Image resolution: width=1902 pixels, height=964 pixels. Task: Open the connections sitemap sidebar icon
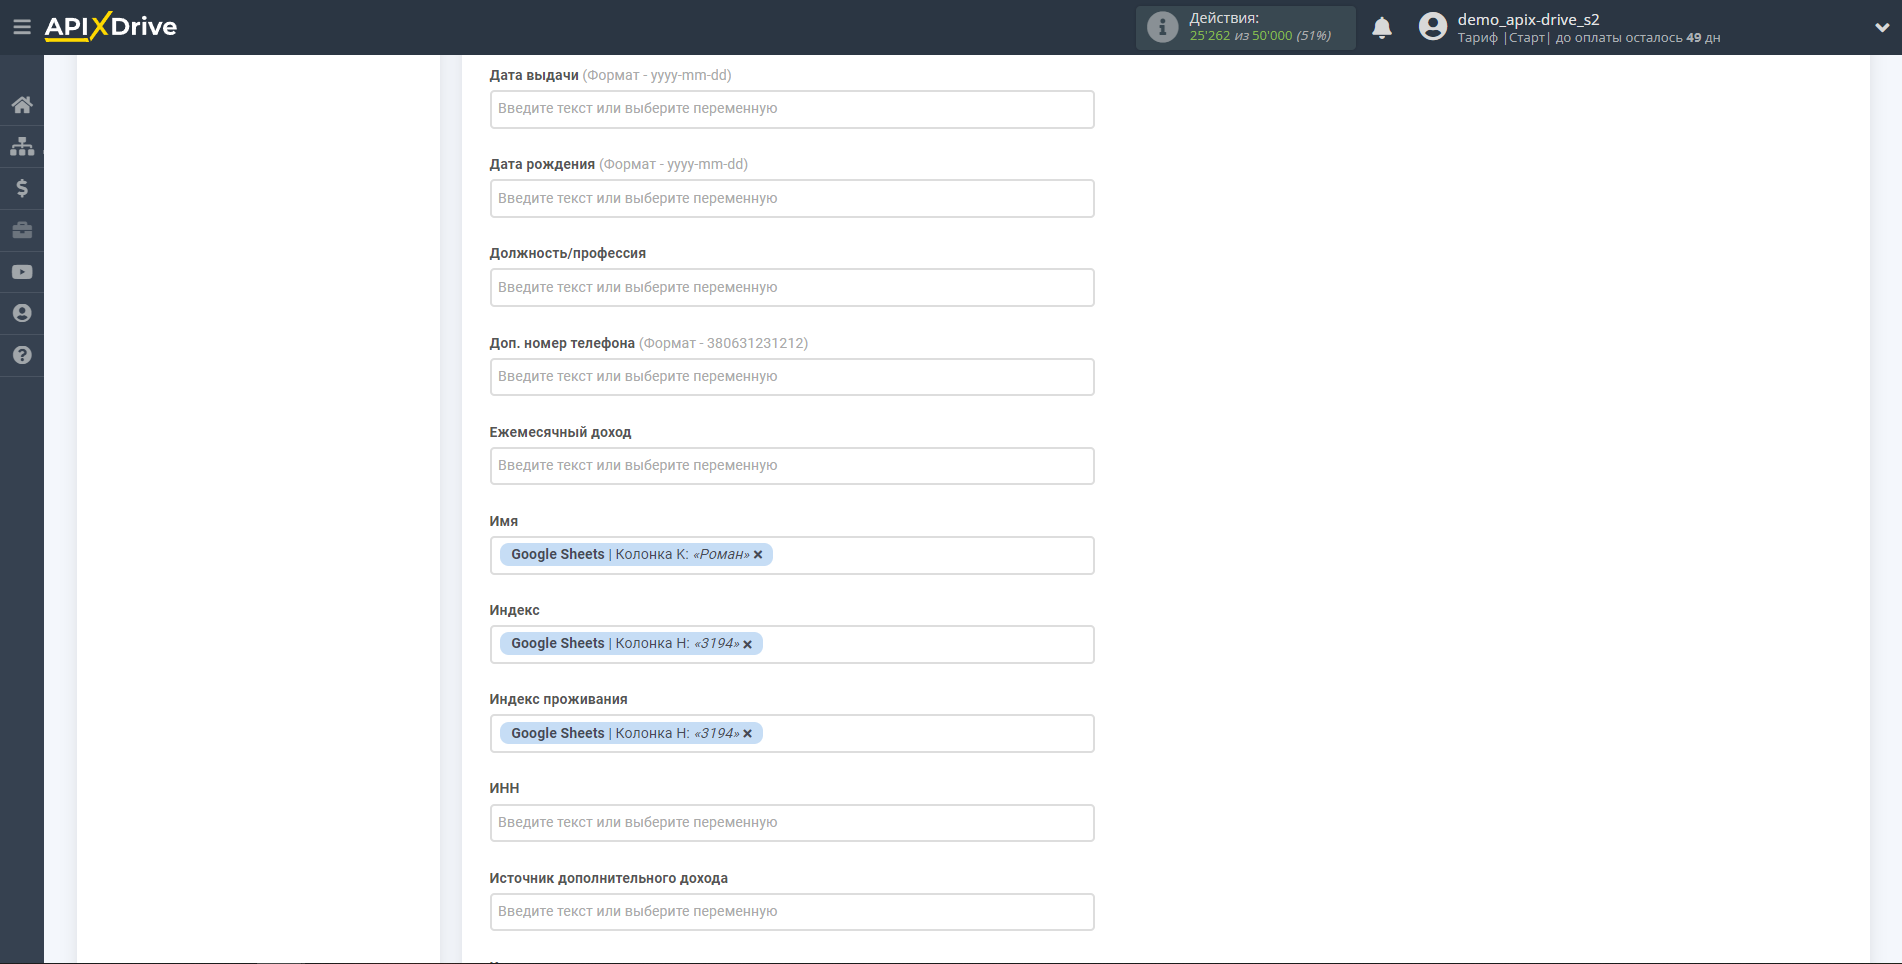[x=22, y=147]
